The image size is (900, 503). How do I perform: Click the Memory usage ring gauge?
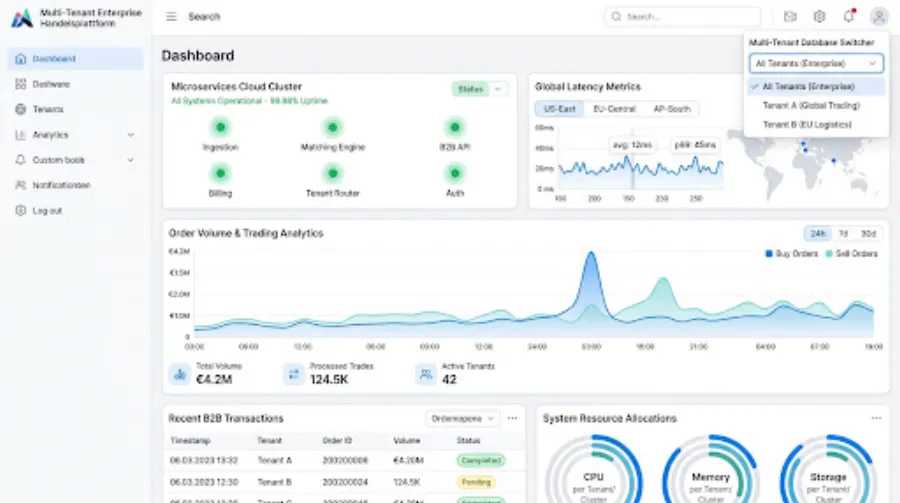point(711,471)
